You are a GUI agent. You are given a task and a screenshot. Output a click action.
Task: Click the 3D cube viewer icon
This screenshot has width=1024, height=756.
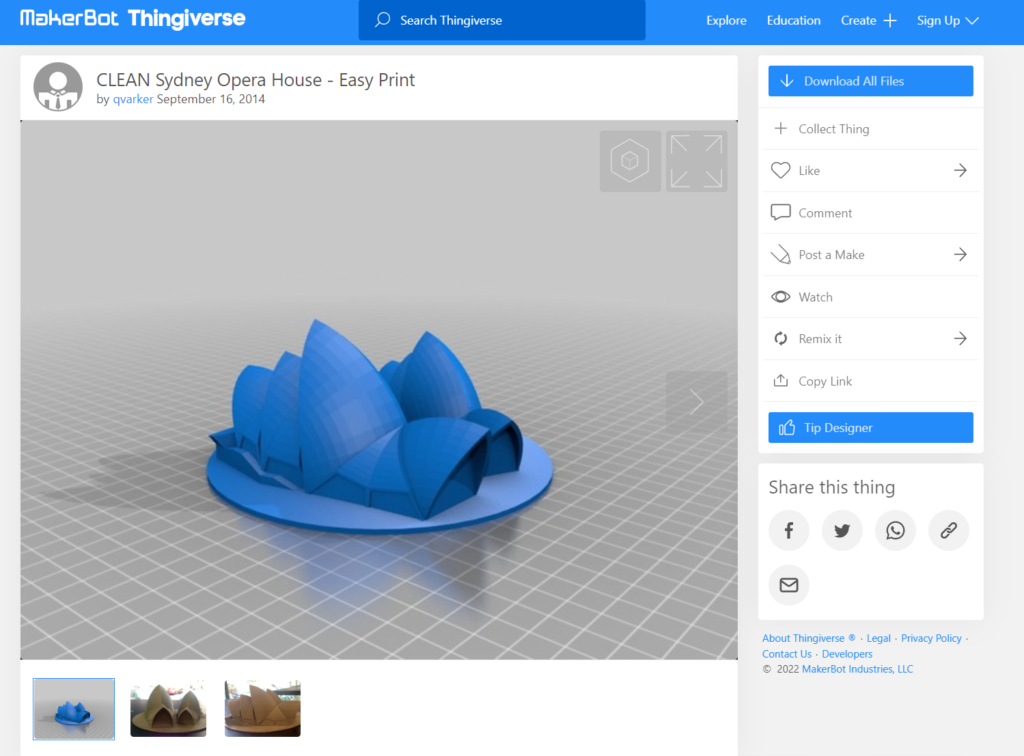click(x=630, y=161)
